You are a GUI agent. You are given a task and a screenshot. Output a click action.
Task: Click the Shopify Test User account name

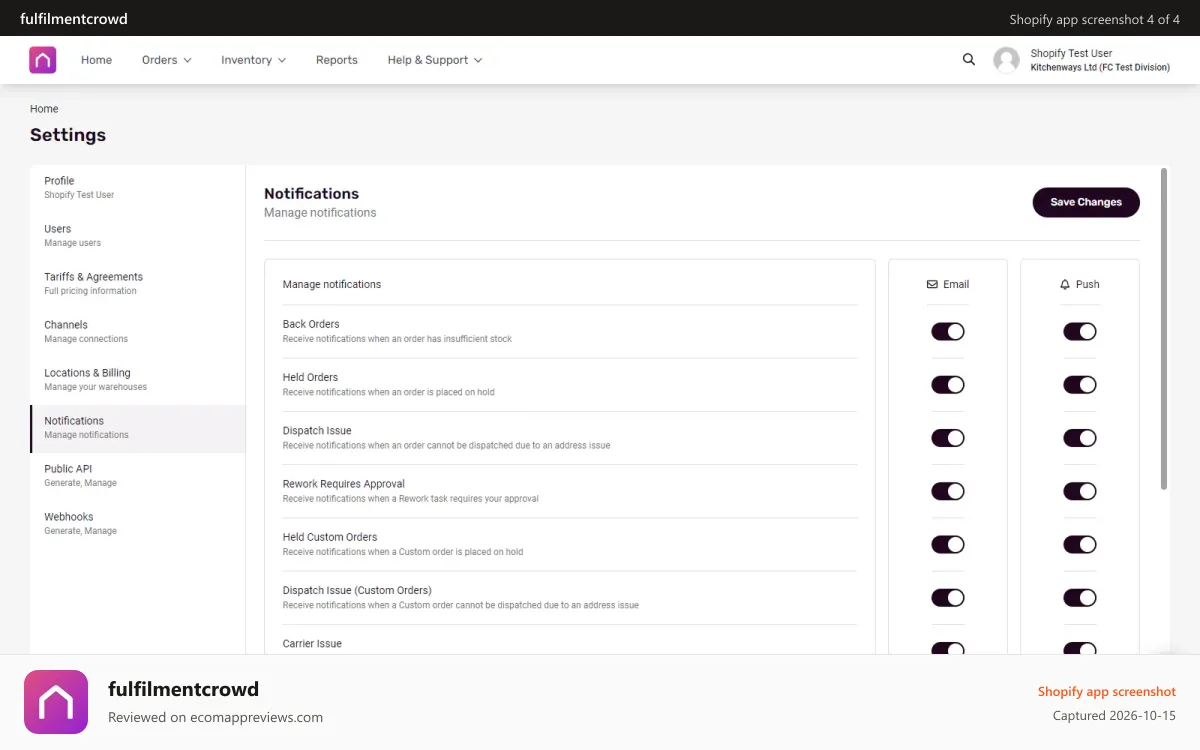[1071, 53]
